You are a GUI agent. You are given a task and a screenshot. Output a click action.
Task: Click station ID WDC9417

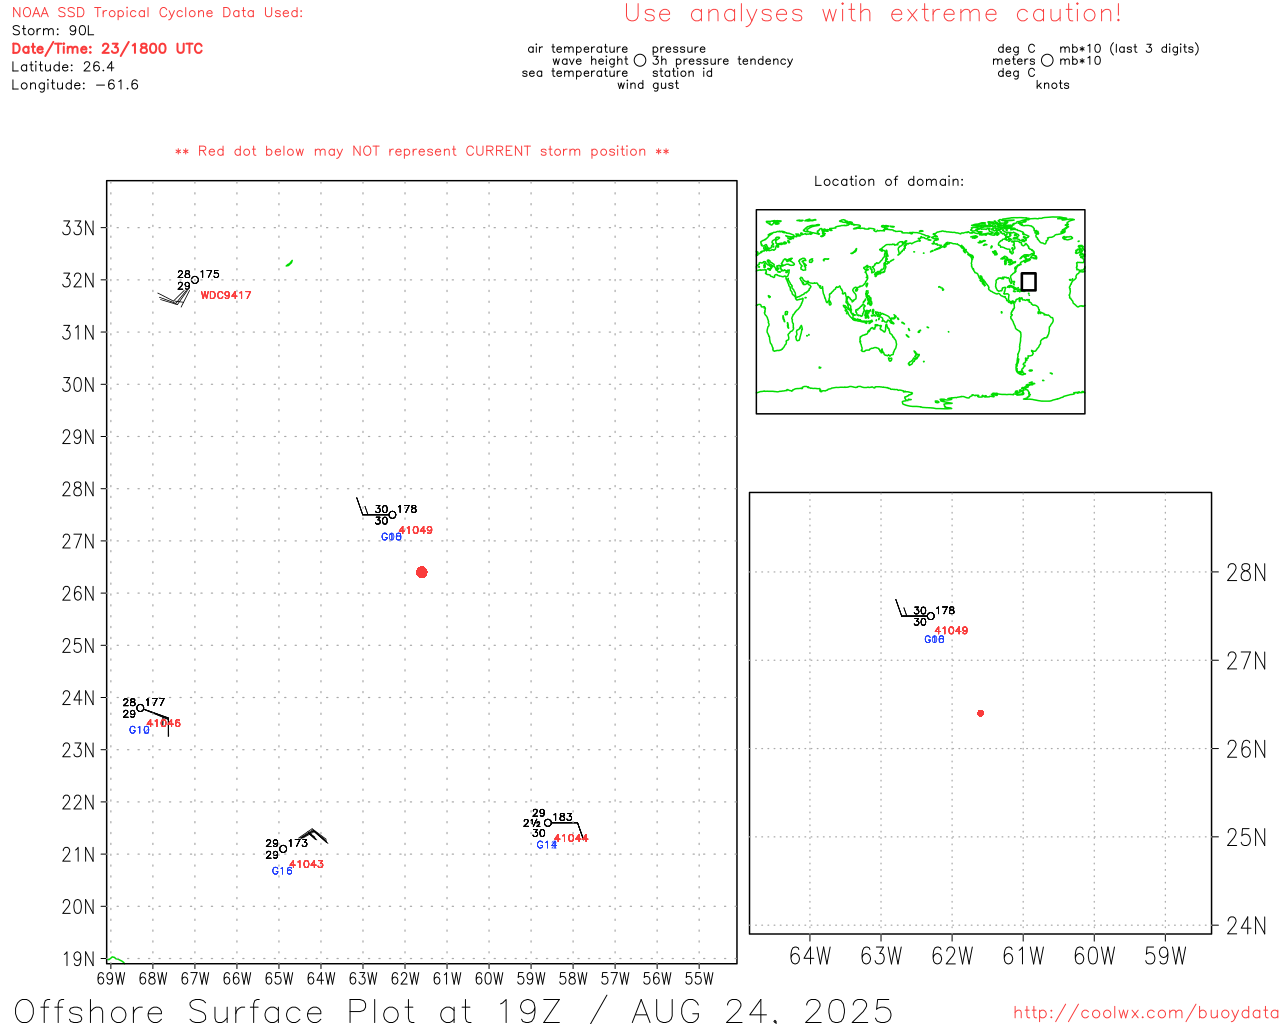226,295
